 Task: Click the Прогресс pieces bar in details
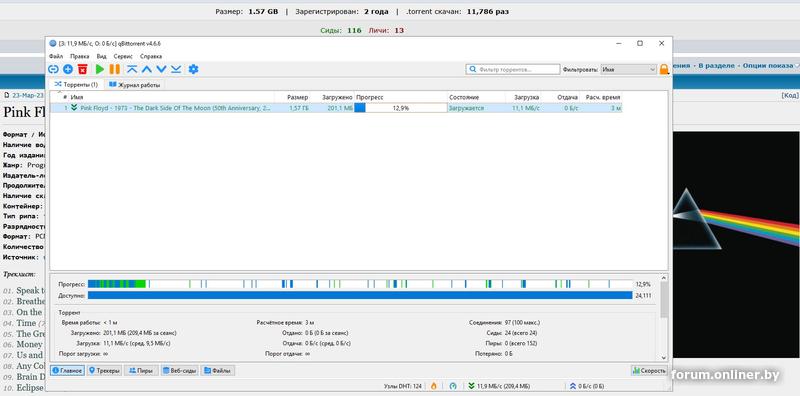click(360, 284)
